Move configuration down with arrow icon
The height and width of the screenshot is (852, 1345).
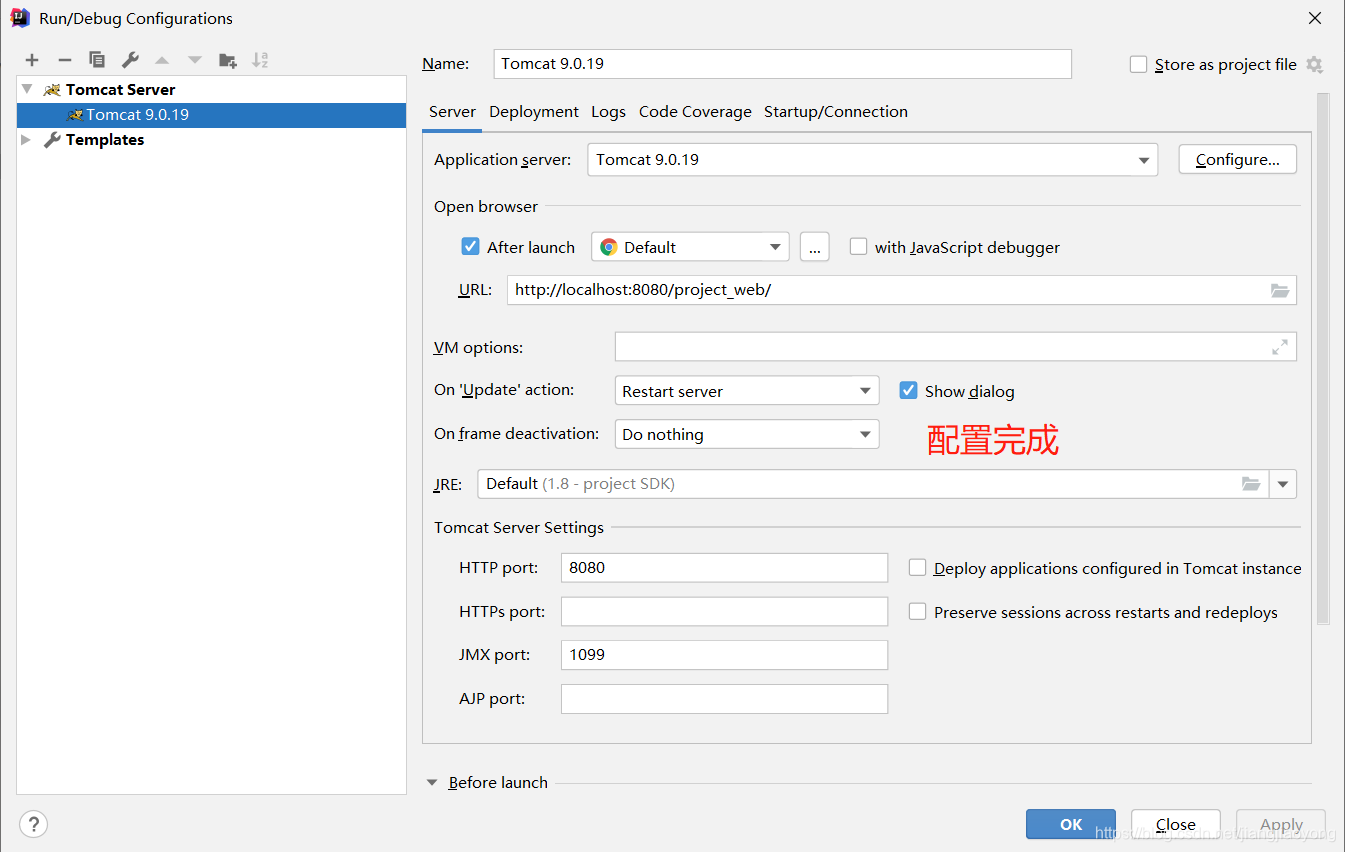195,60
